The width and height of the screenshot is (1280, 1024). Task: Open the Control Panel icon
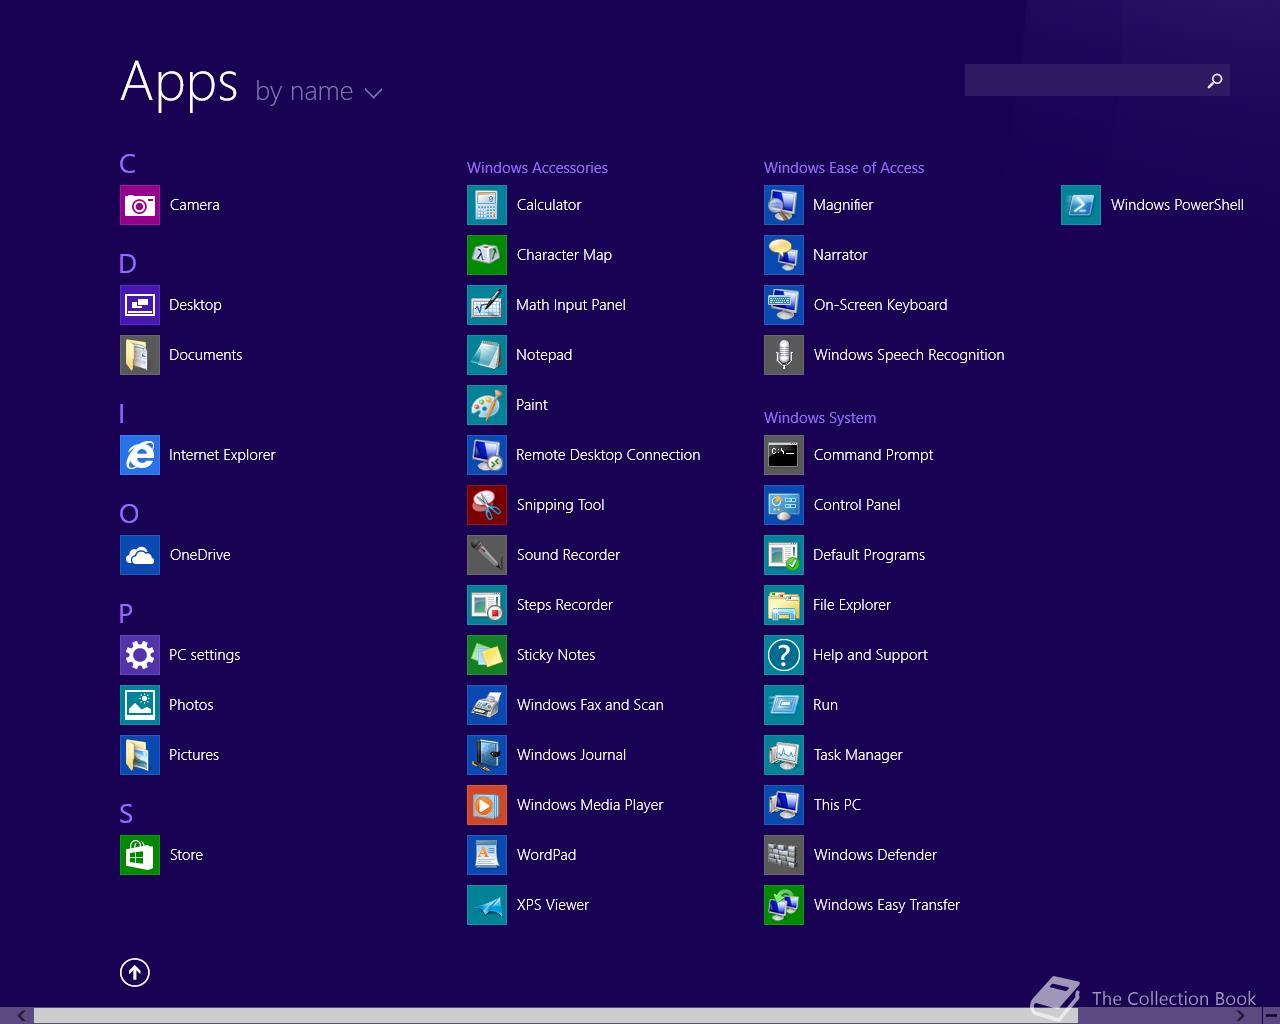(784, 505)
